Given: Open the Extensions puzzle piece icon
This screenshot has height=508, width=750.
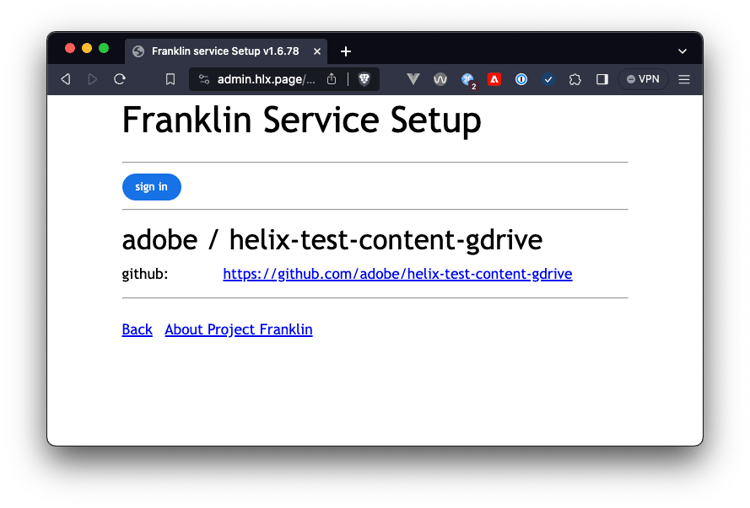Looking at the screenshot, I should coord(575,79).
